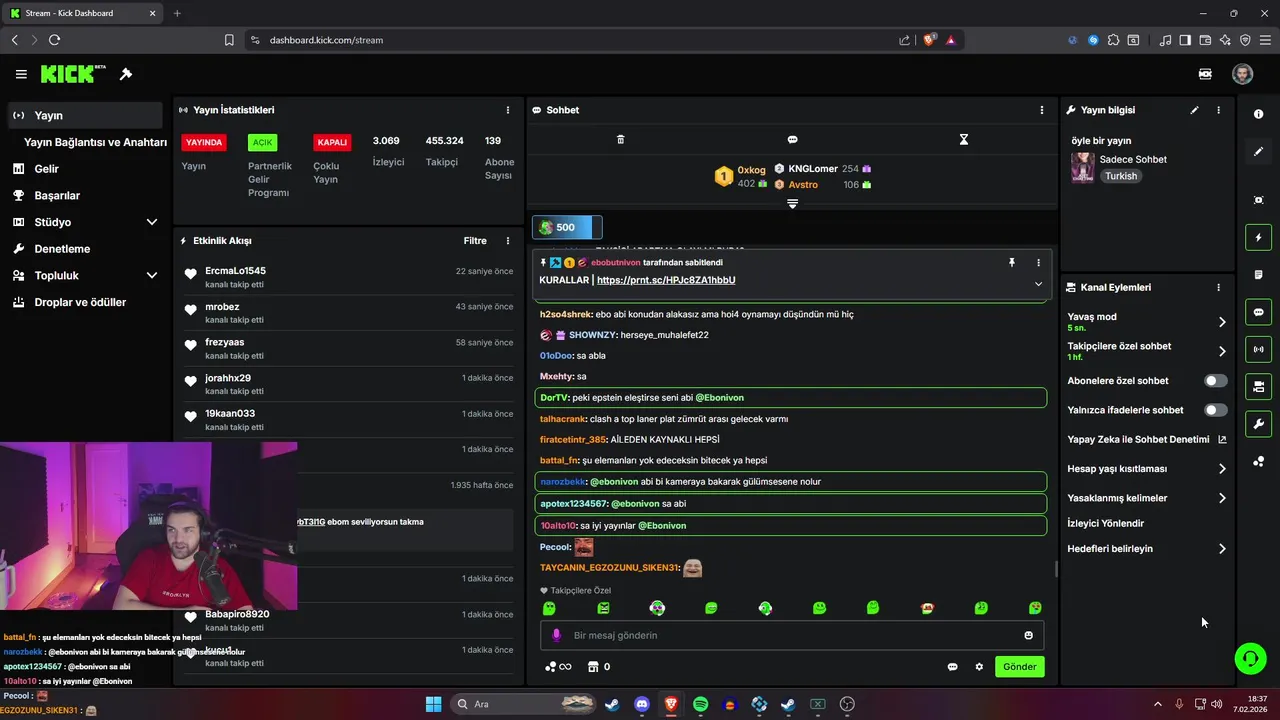Click the pencil icon in right sidebar
Screen dimensions: 1280x720
[x=1258, y=152]
